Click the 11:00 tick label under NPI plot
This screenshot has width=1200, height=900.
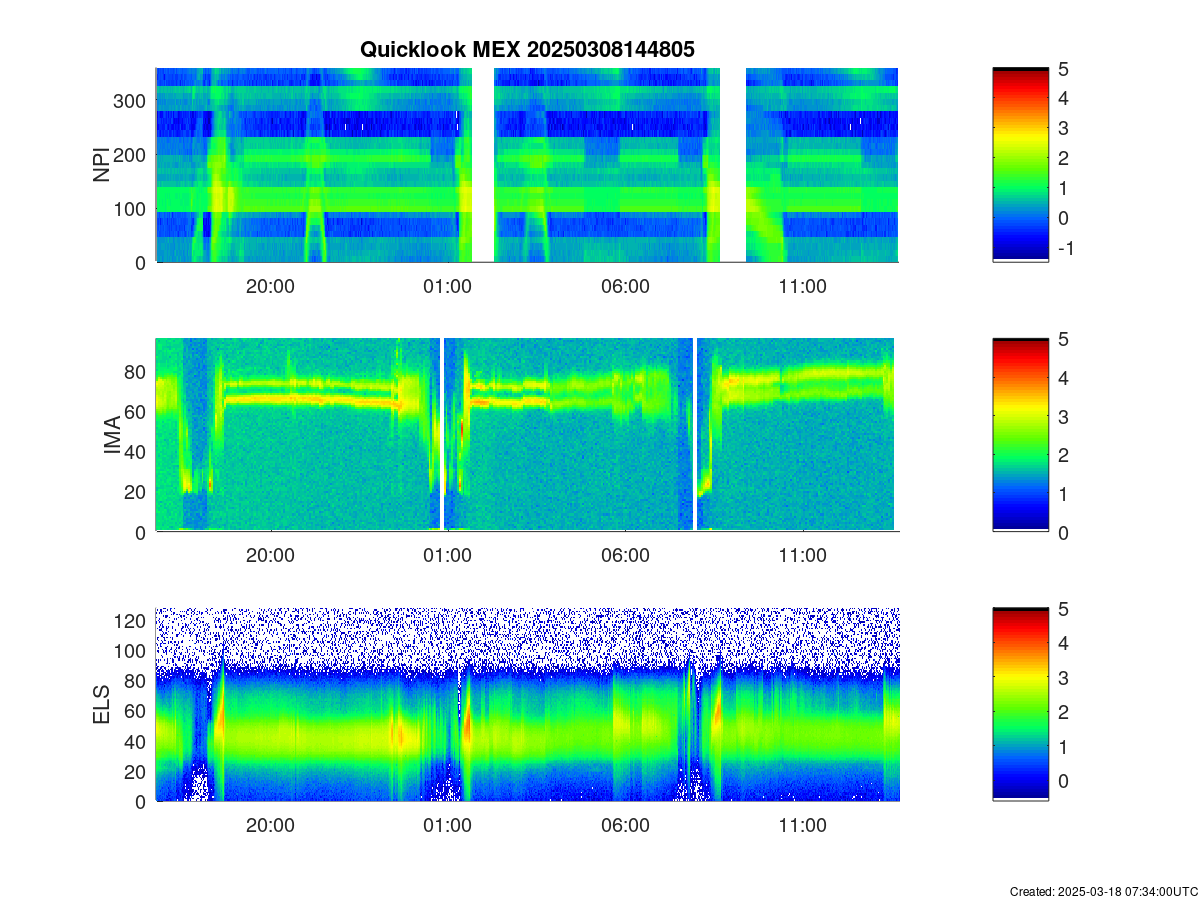tap(802, 287)
